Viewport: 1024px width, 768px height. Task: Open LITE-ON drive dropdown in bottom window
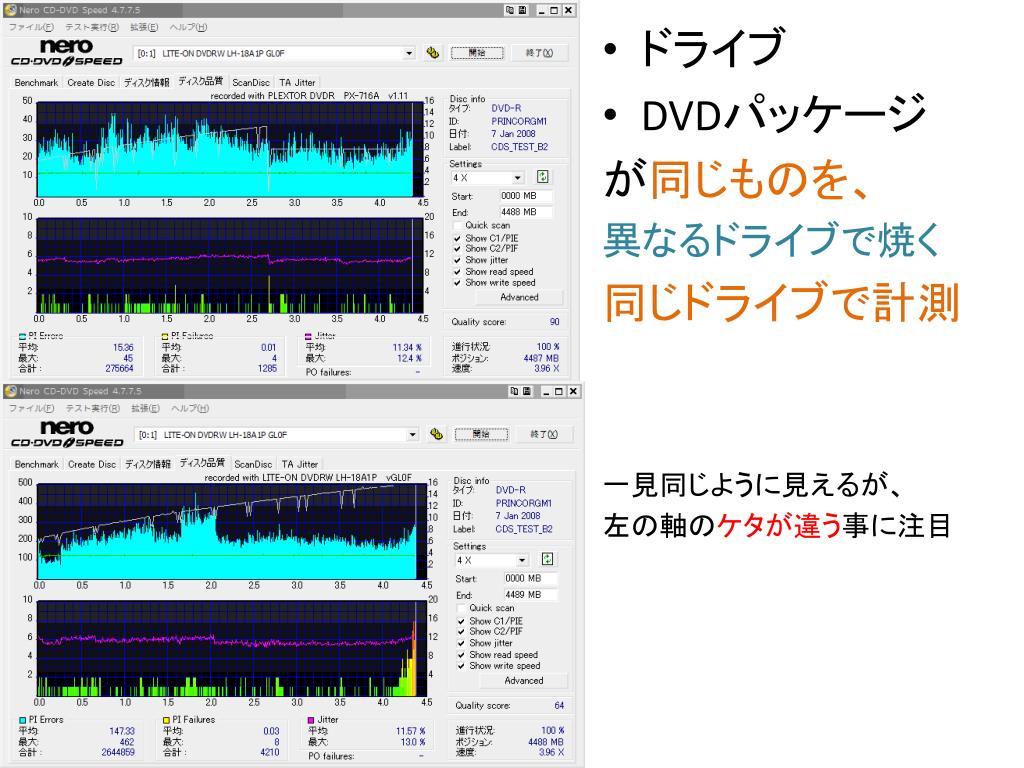coord(413,434)
